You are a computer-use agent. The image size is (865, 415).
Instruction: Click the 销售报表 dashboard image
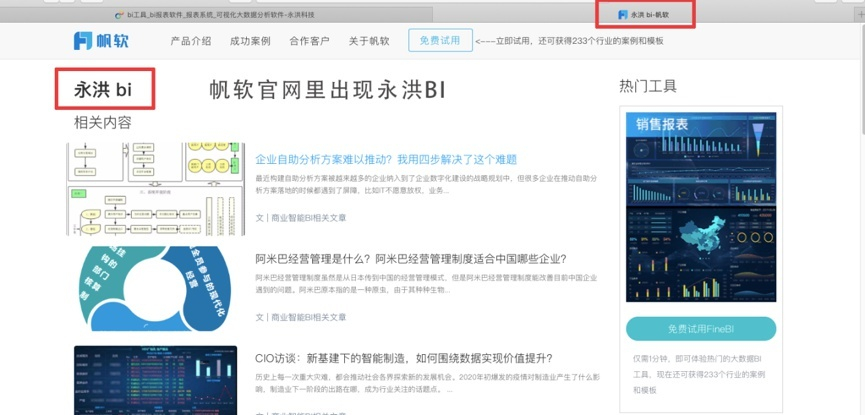coord(701,207)
